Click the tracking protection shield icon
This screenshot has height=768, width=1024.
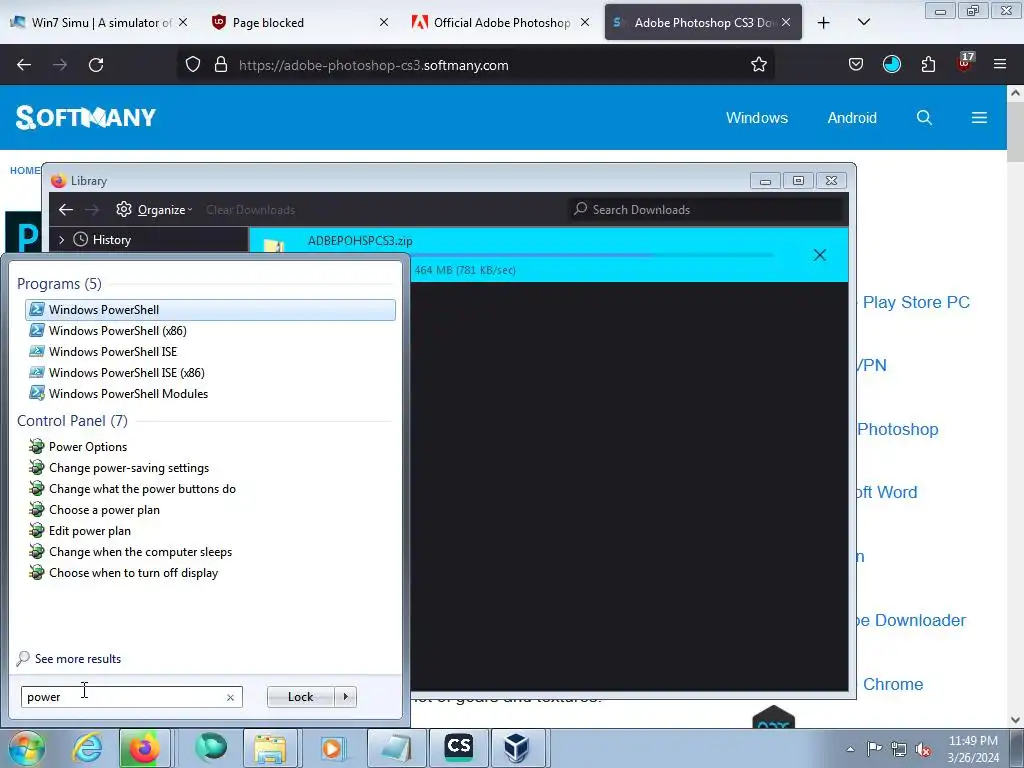coord(193,65)
